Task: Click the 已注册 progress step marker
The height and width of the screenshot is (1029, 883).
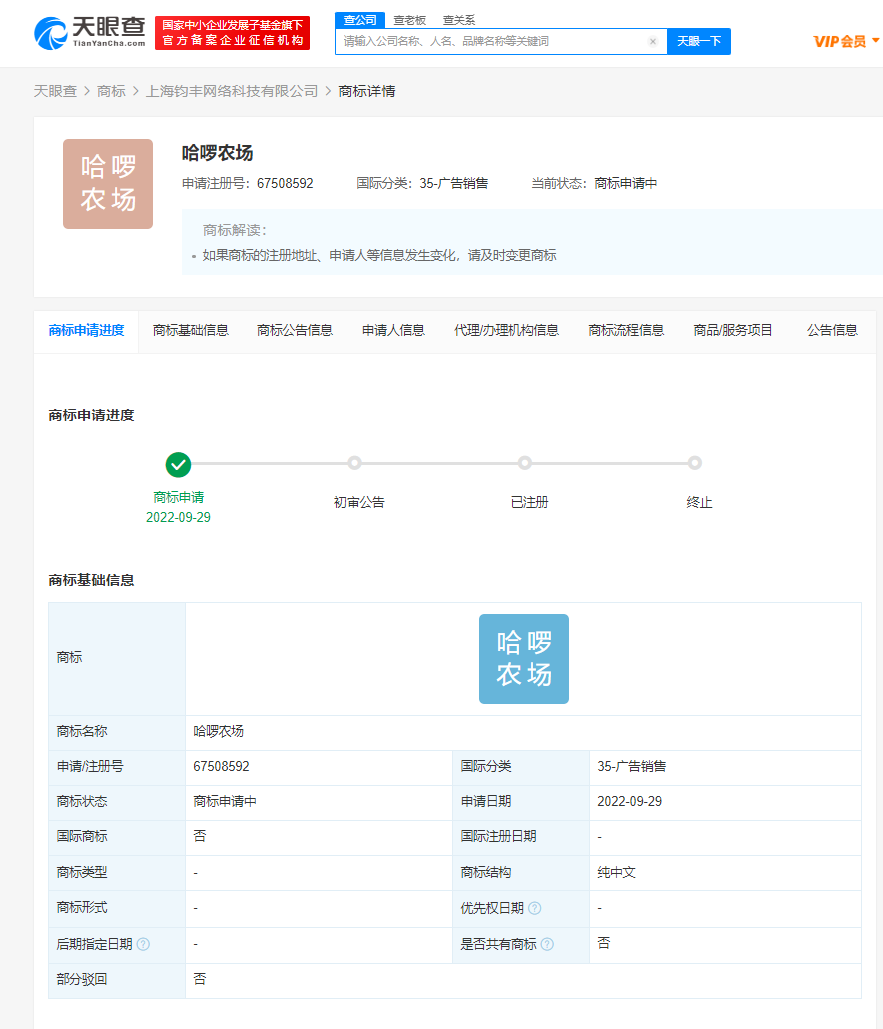Action: (x=525, y=463)
